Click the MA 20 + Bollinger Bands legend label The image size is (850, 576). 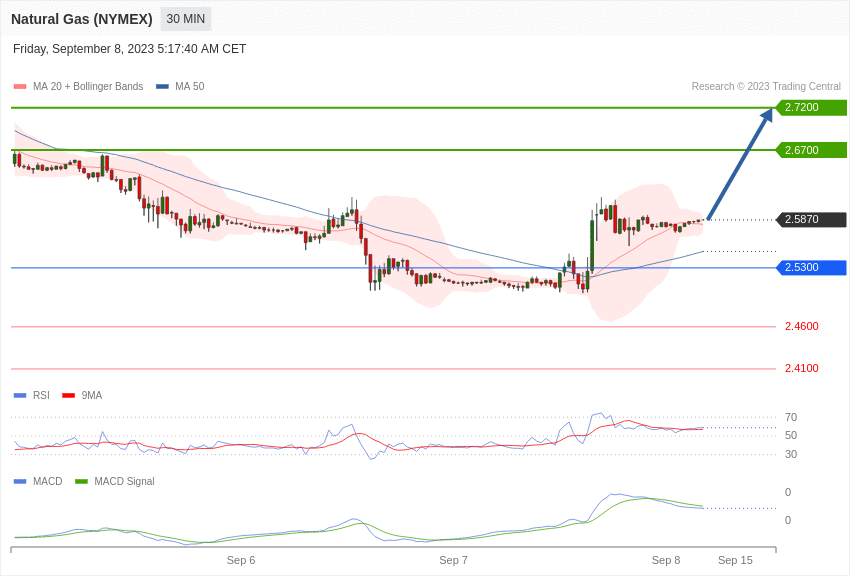[x=88, y=86]
